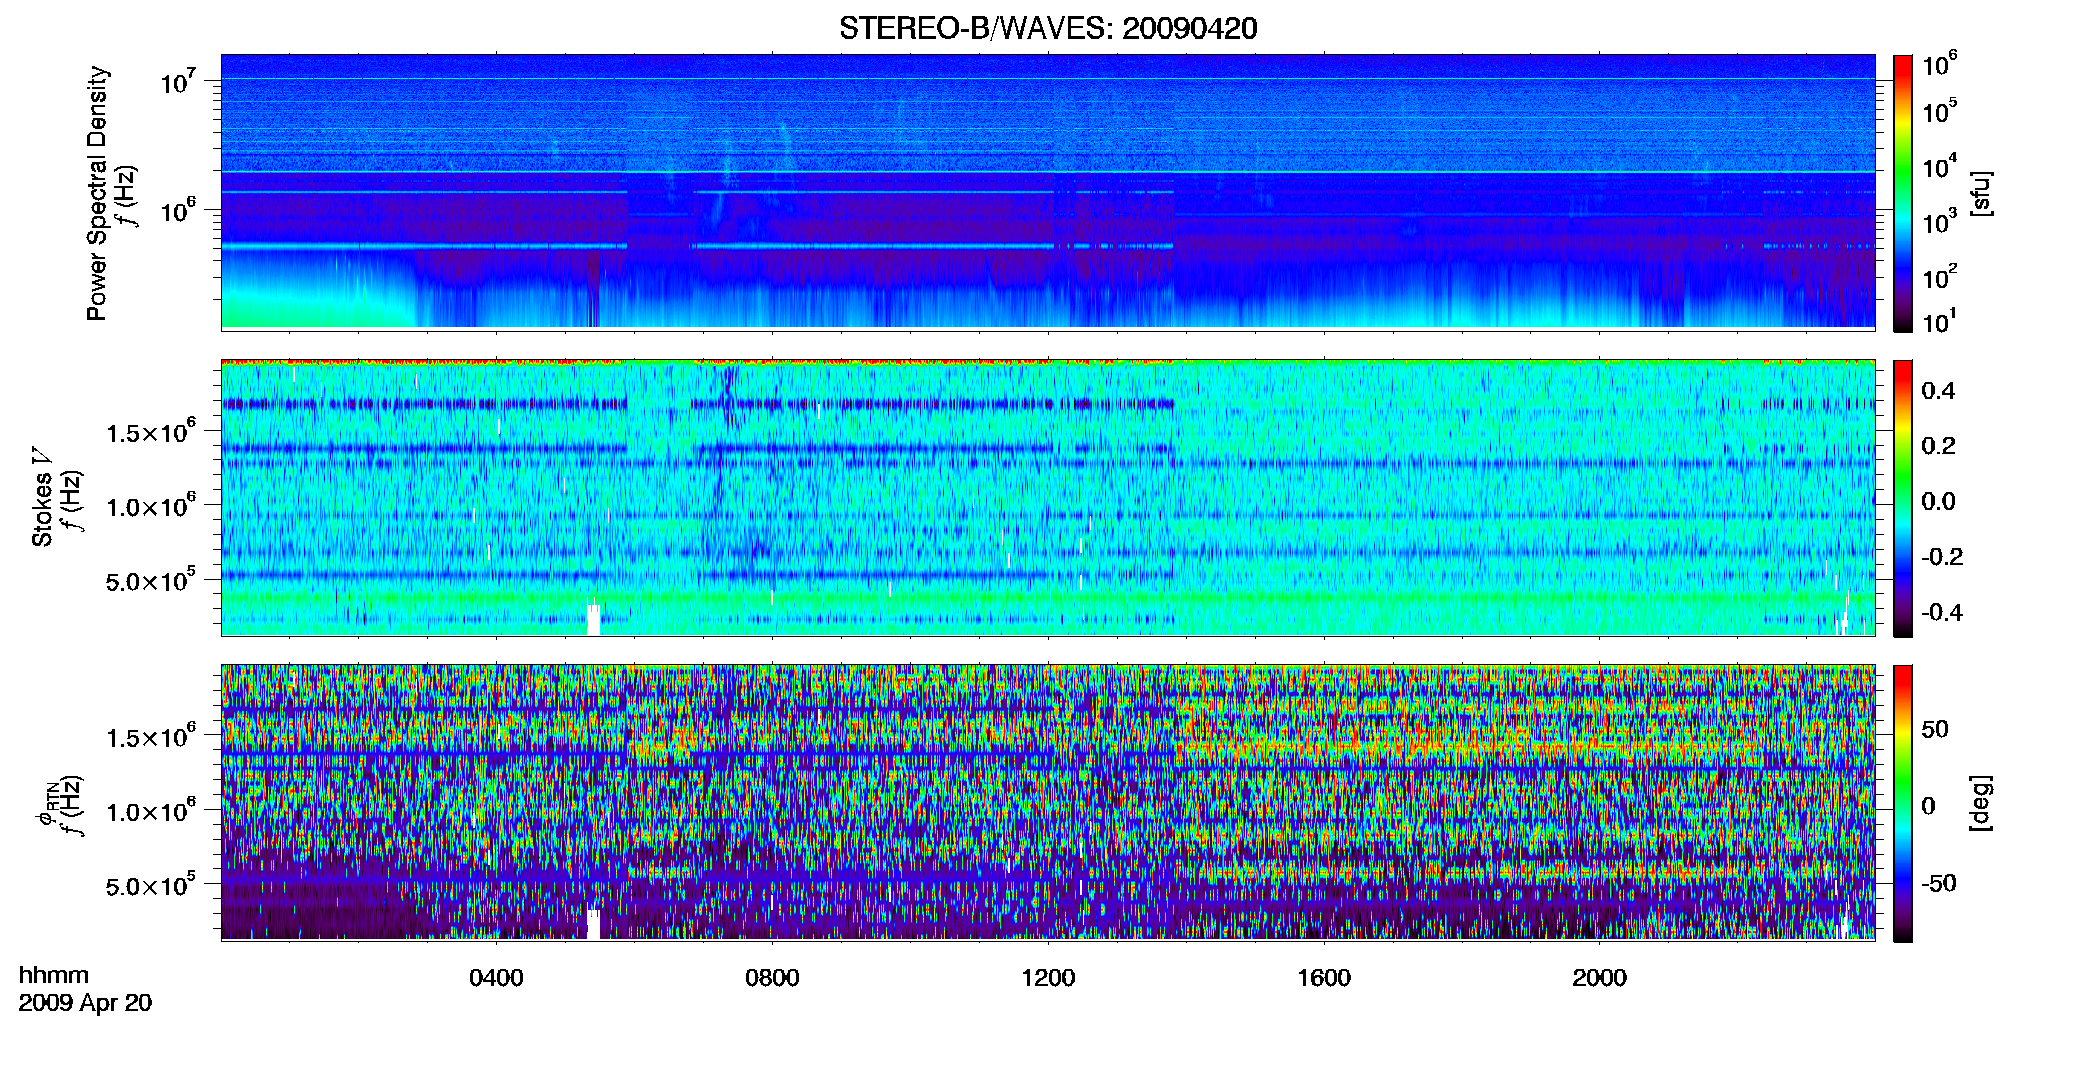The width and height of the screenshot is (2096, 1080).
Task: Click the "0400" time tick label
Action: tap(496, 978)
